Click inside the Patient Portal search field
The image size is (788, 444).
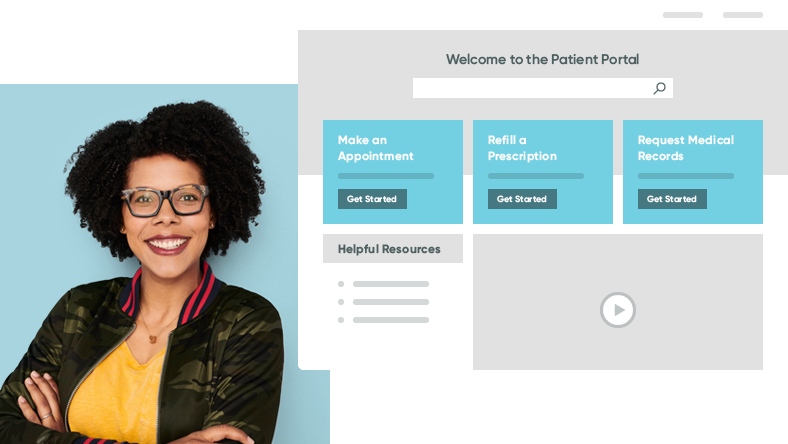pyautogui.click(x=543, y=88)
